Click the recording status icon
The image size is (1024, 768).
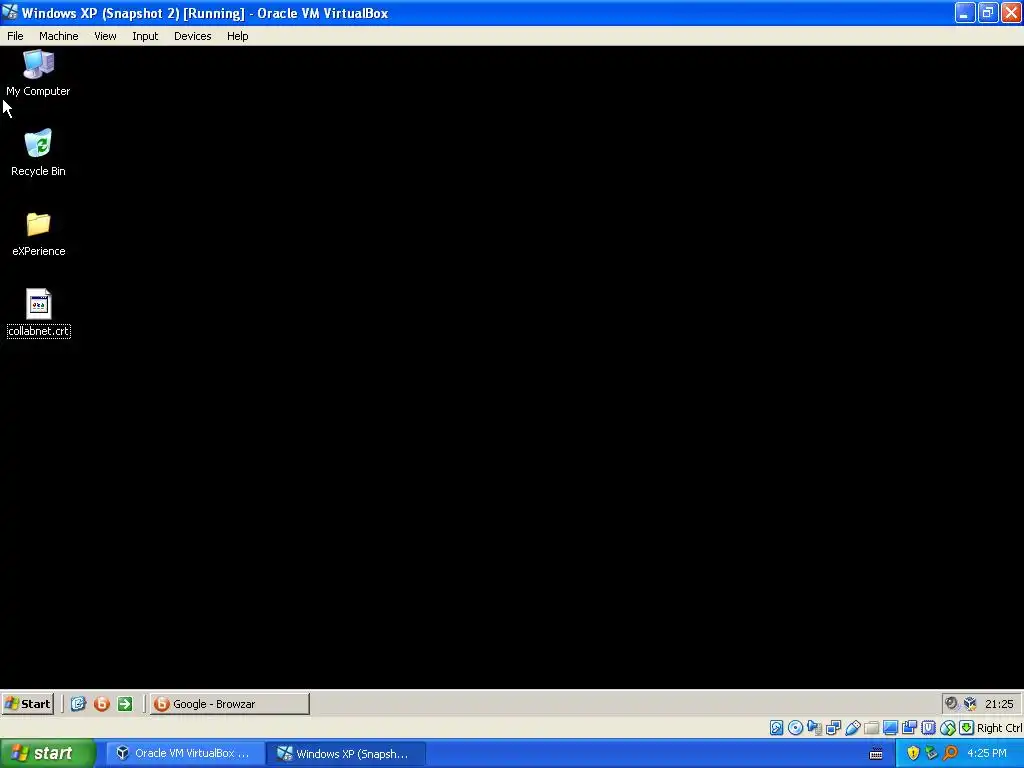pos(909,728)
